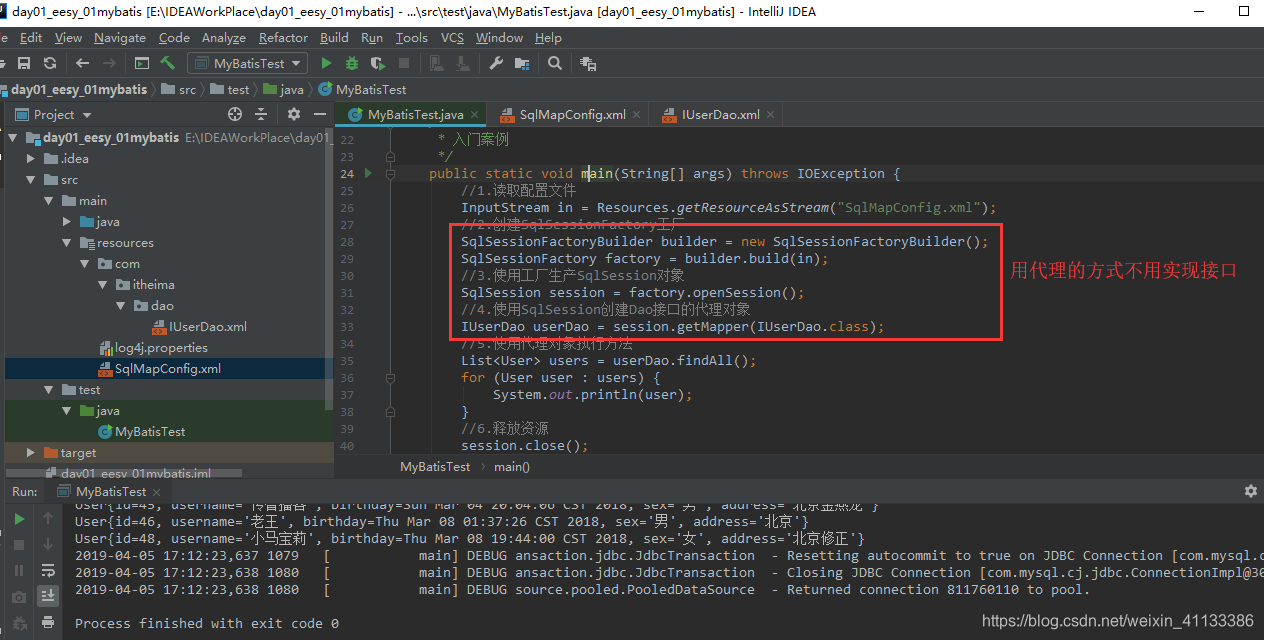Click Scroll from Source target icon in Project panel
1264x640 pixels.
pyautogui.click(x=236, y=114)
